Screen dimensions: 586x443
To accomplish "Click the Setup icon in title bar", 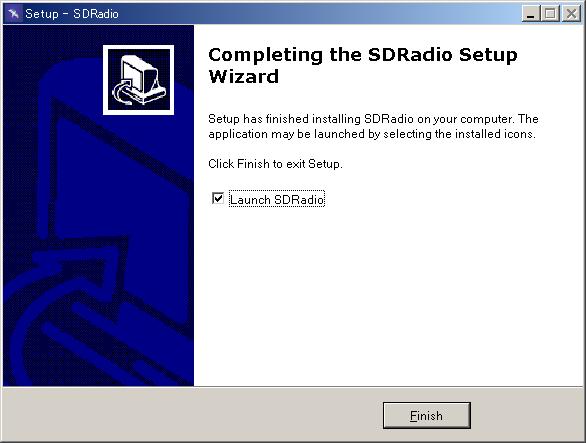I will (13, 14).
